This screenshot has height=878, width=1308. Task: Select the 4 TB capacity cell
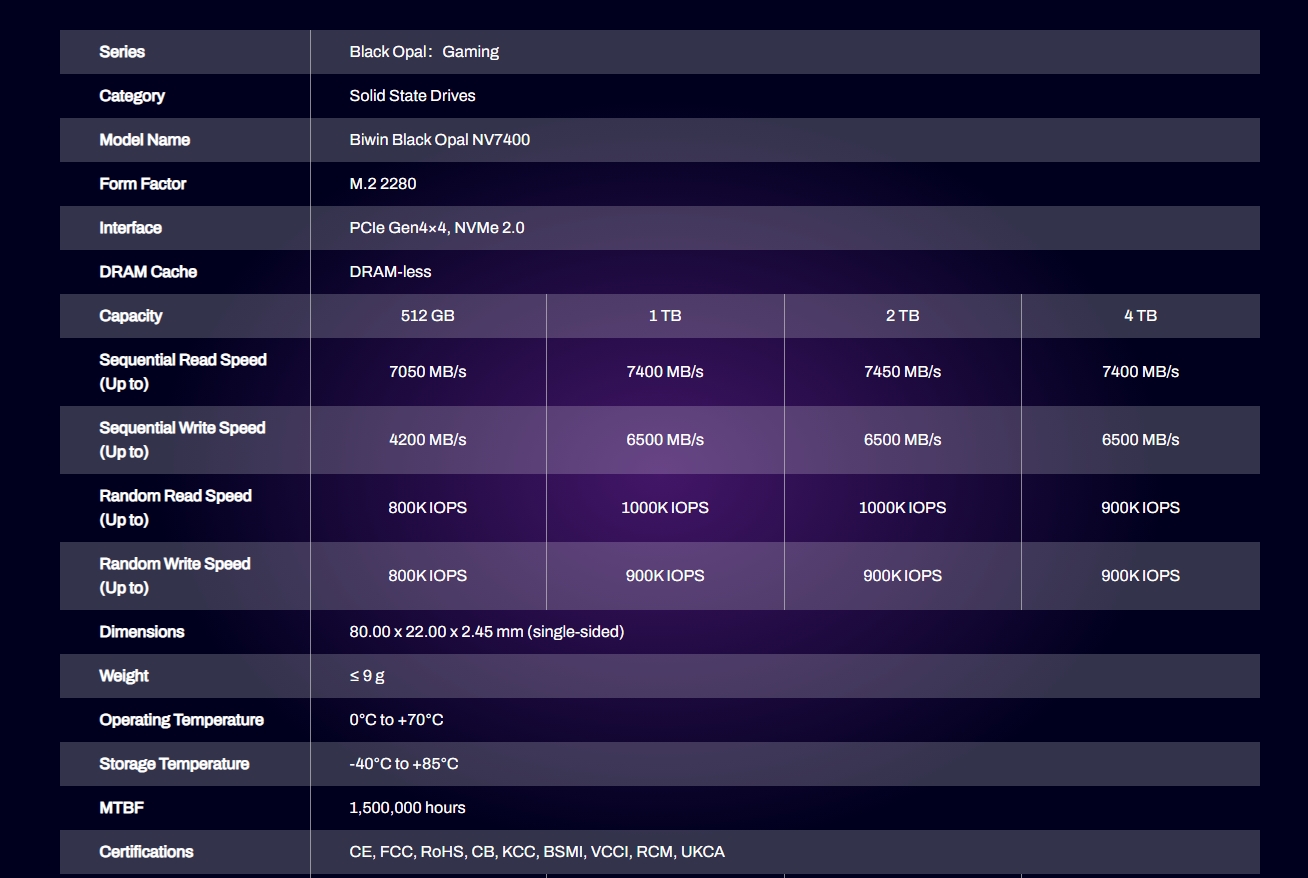(1141, 316)
